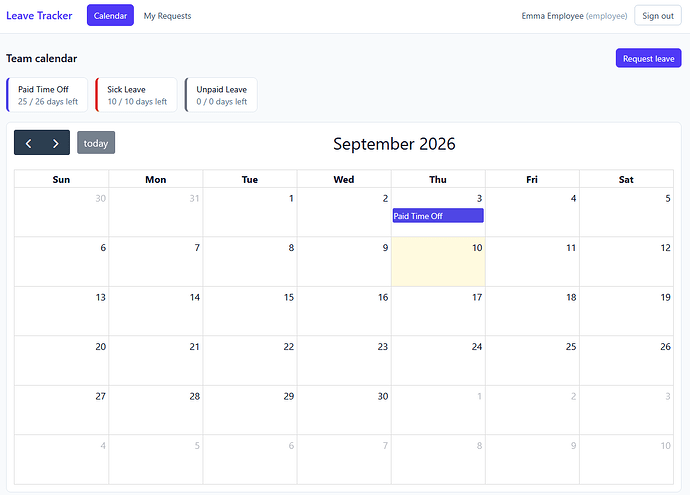Click the Sat column header

tap(626, 180)
